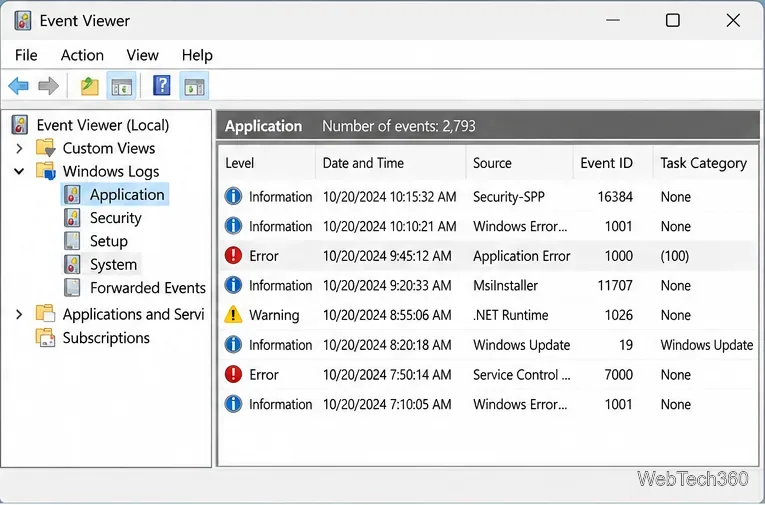This screenshot has height=505, width=765.
Task: Expand the Custom Views node
Action: pos(19,148)
